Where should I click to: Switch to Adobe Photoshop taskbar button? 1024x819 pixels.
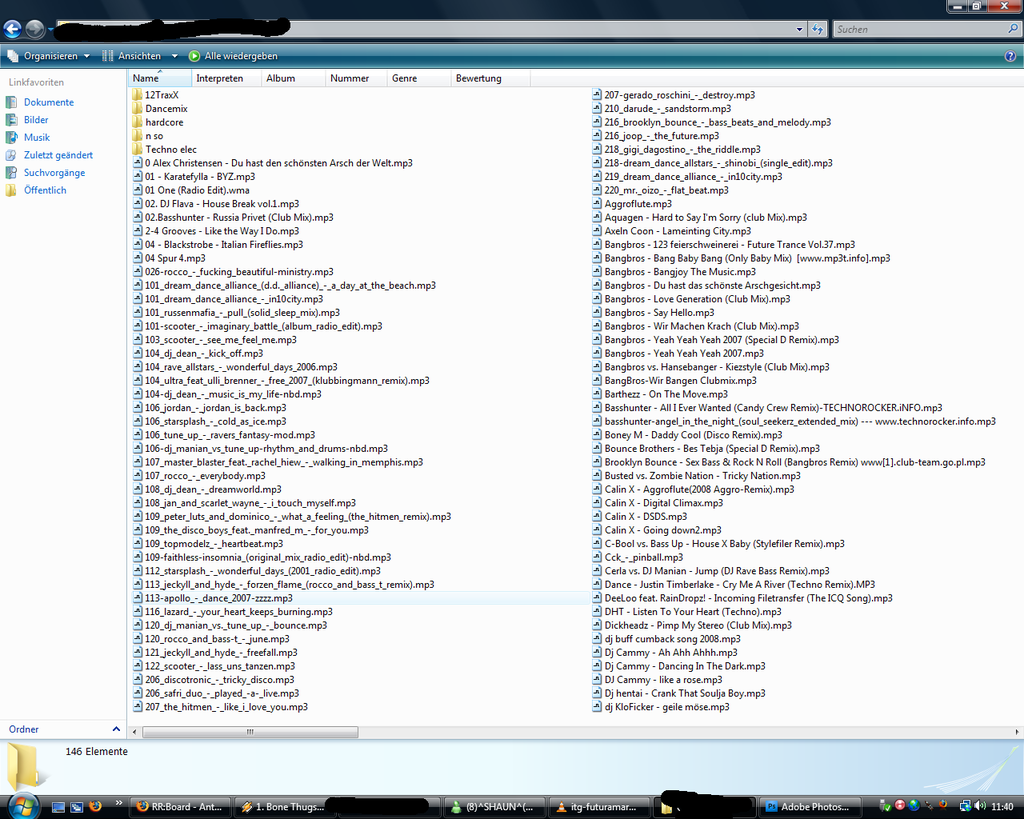coord(809,807)
